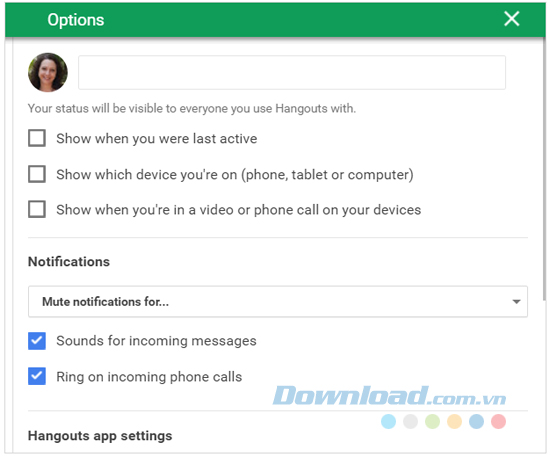Viewport: 550px width, 457px height.
Task: Click the options panel vertical scrollbar
Action: (x=544, y=168)
